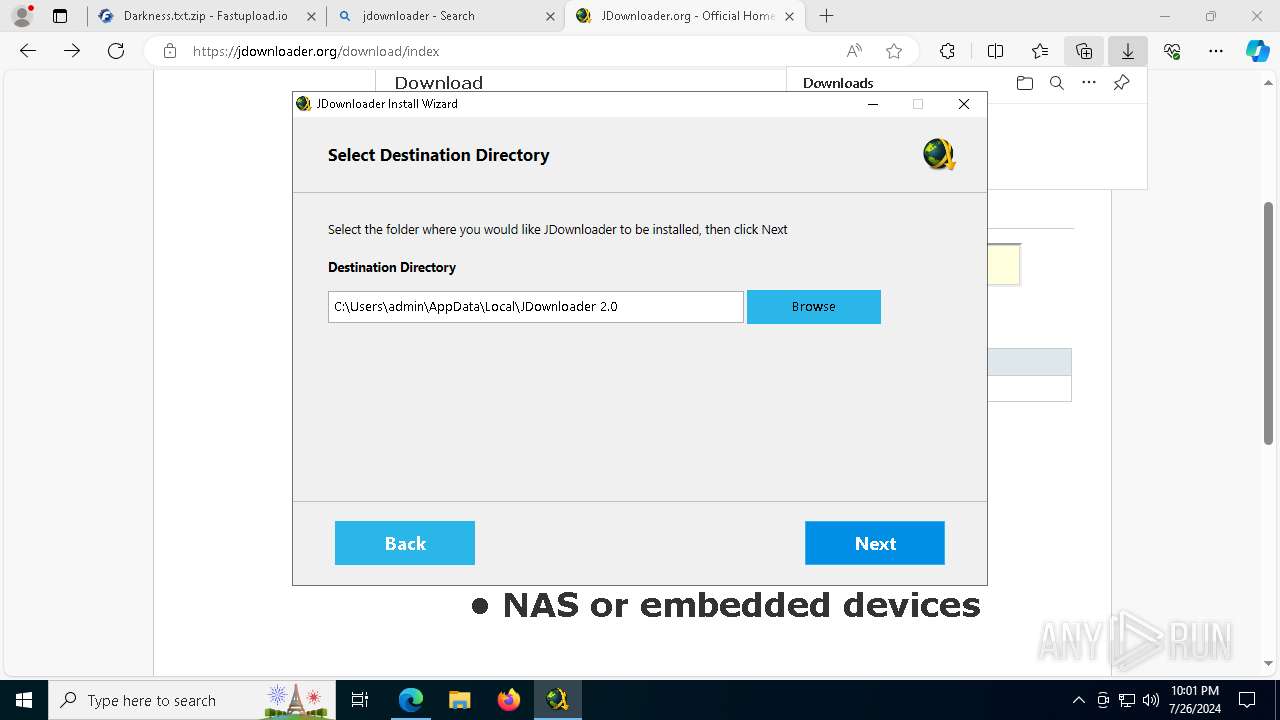Open the taskbar clock and date

(1195, 700)
